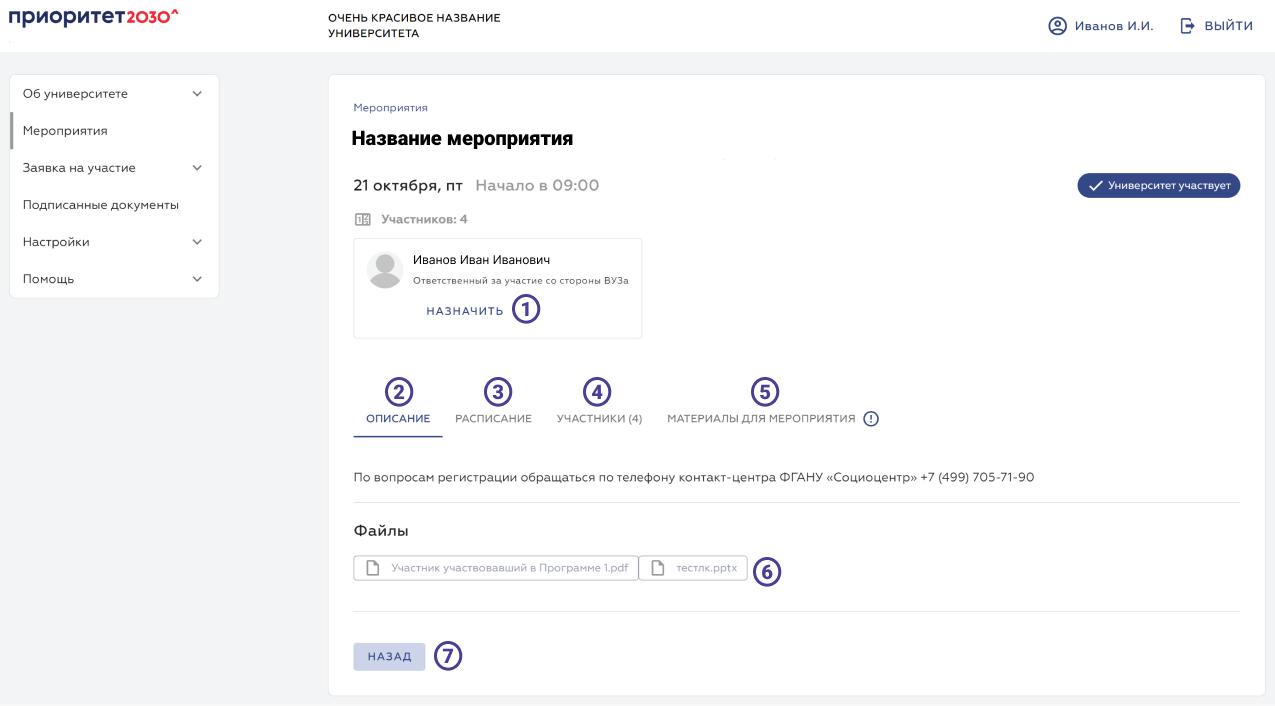Expand the Заявка на участие section
Screen dimensions: 1275x706
click(x=198, y=168)
